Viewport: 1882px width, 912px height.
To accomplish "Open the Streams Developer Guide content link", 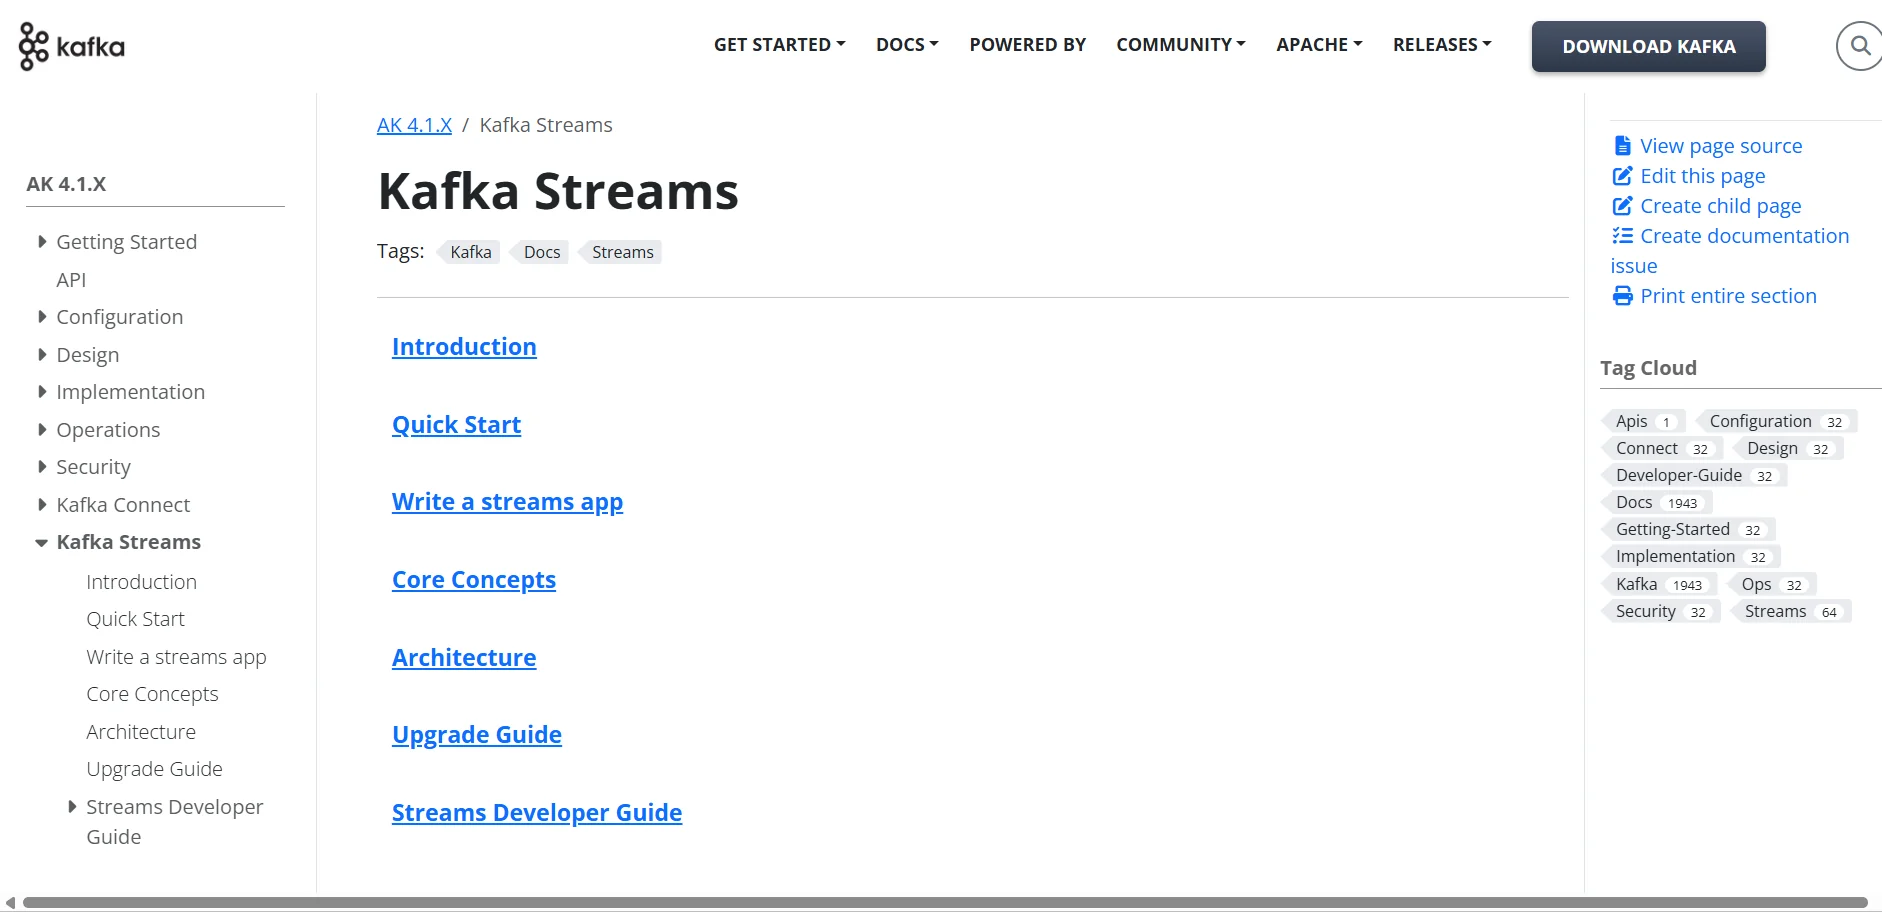I will 537,813.
